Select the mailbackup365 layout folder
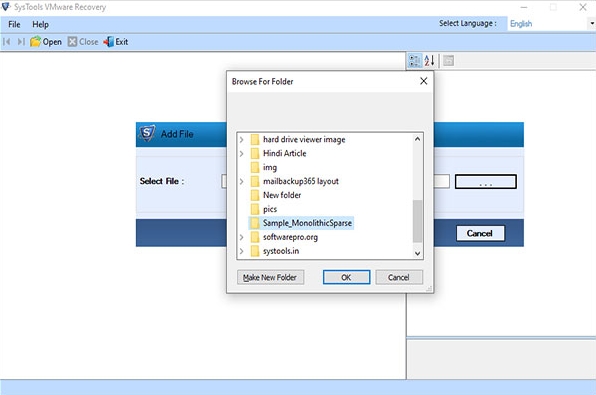Viewport: 596px width, 395px height. pyautogui.click(x=301, y=181)
